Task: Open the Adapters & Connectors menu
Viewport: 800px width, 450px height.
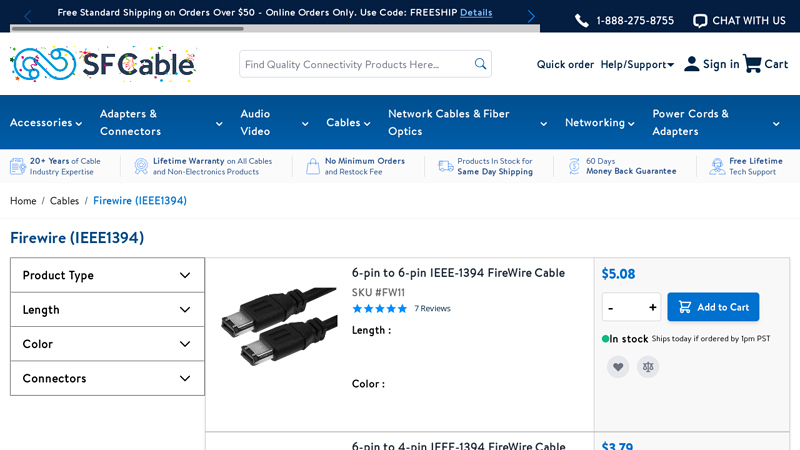Action: coord(161,122)
